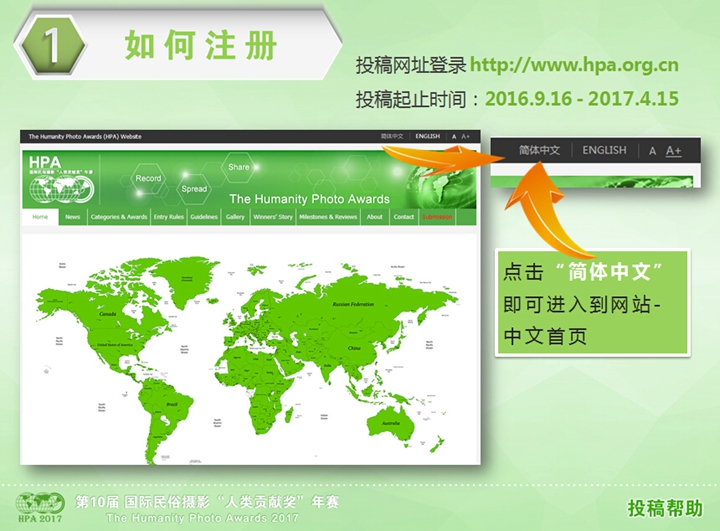
Task: Open the Contact menu item
Action: pos(404,217)
